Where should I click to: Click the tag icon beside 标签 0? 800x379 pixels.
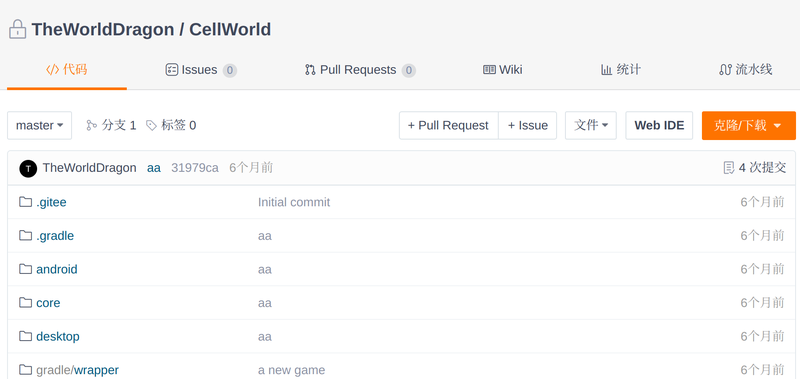(x=152, y=125)
